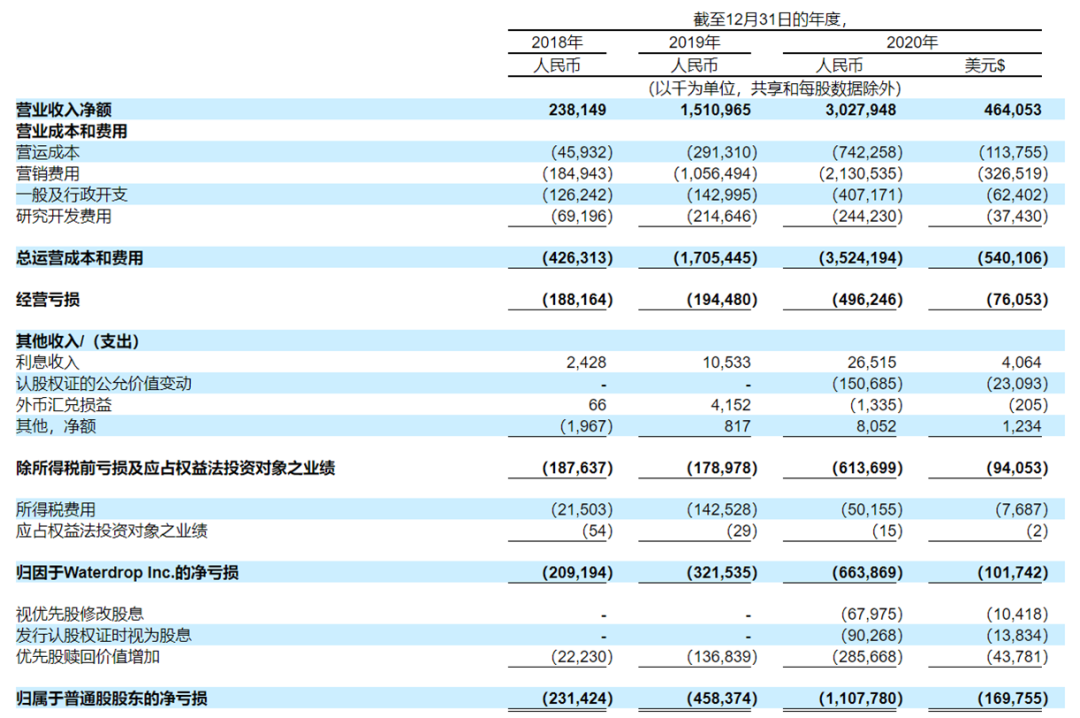1080x718 pixels.
Task: Select the 研究开发费用 row label
Action: coord(63,216)
